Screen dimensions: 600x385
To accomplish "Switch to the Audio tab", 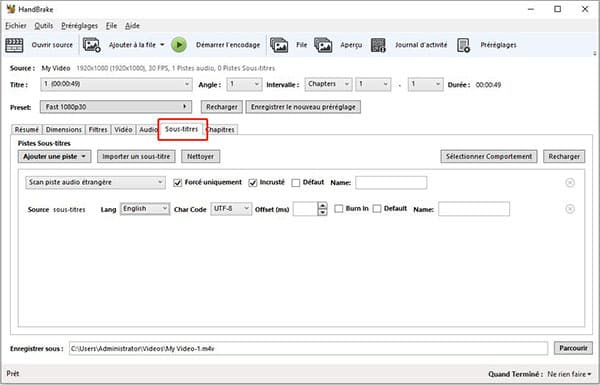I will (148, 130).
